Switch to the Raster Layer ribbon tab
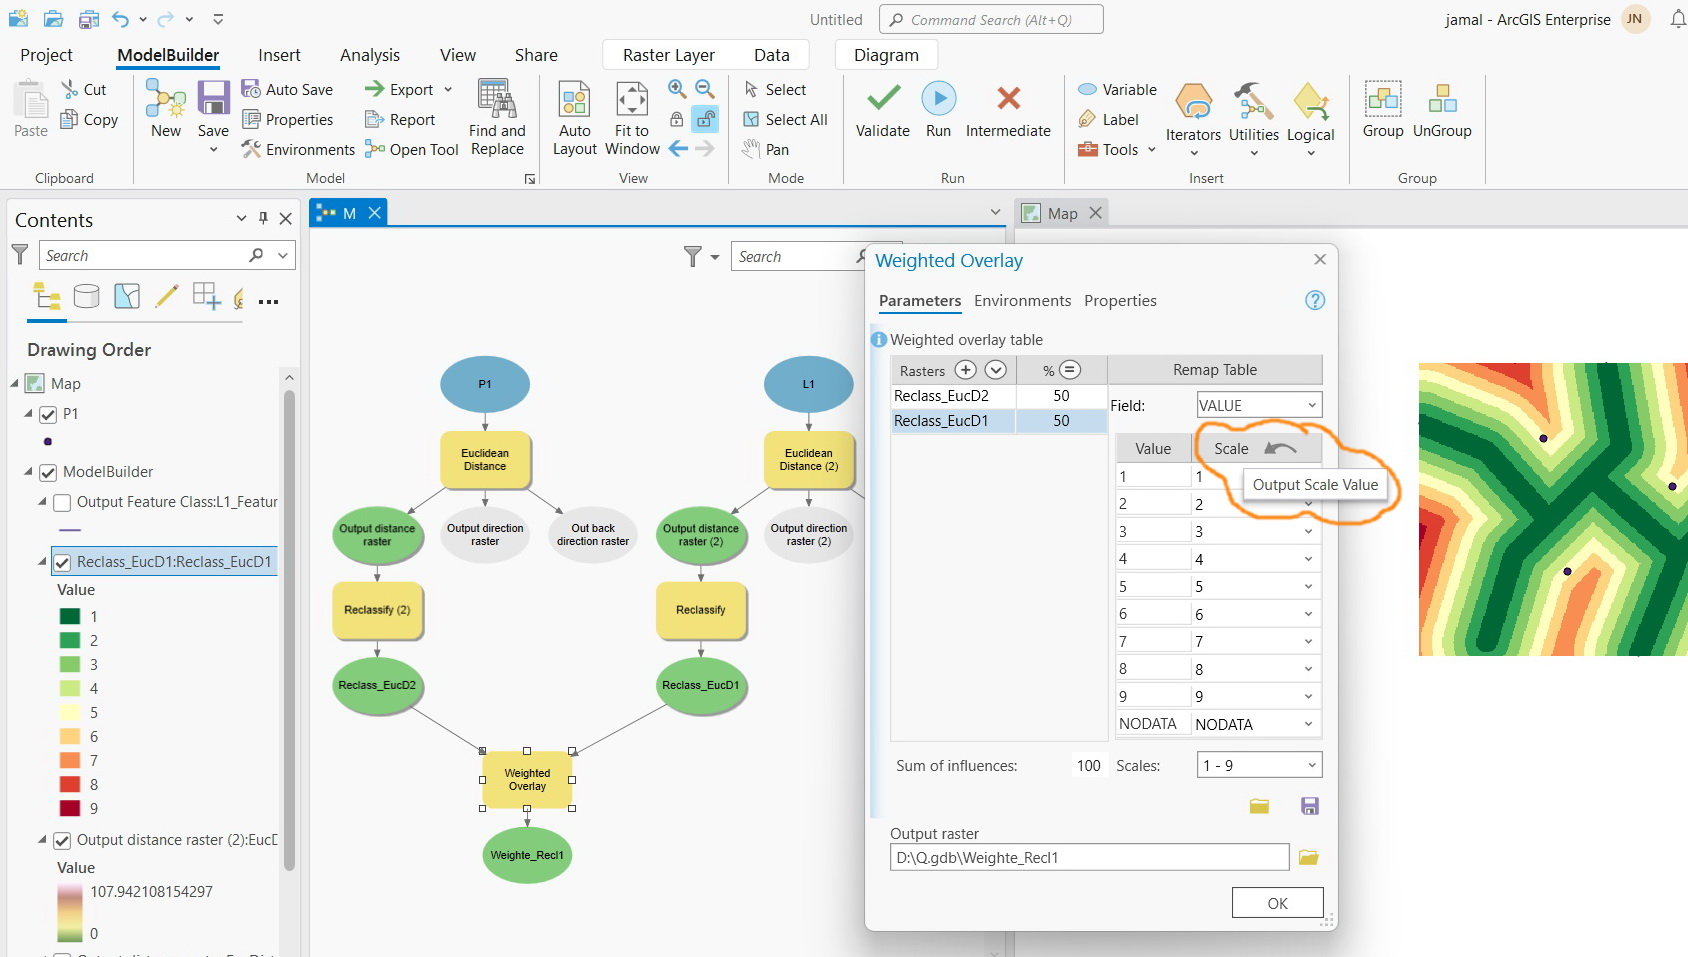 click(670, 54)
